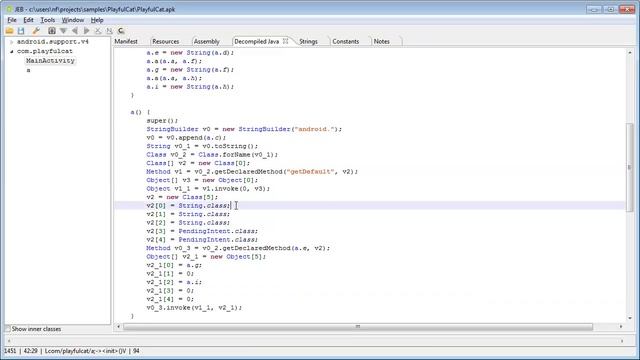Open the Tools menu
This screenshot has width=640, height=360.
point(47,20)
